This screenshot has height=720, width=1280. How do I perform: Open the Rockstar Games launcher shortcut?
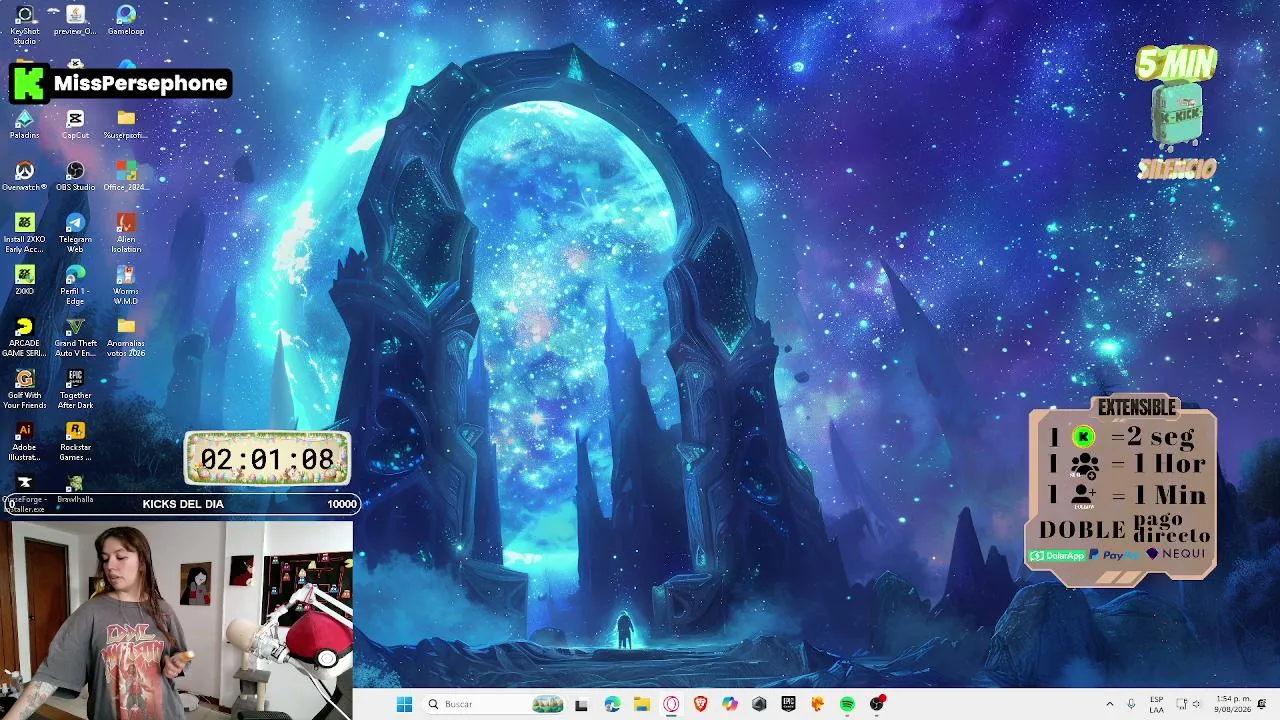75,441
